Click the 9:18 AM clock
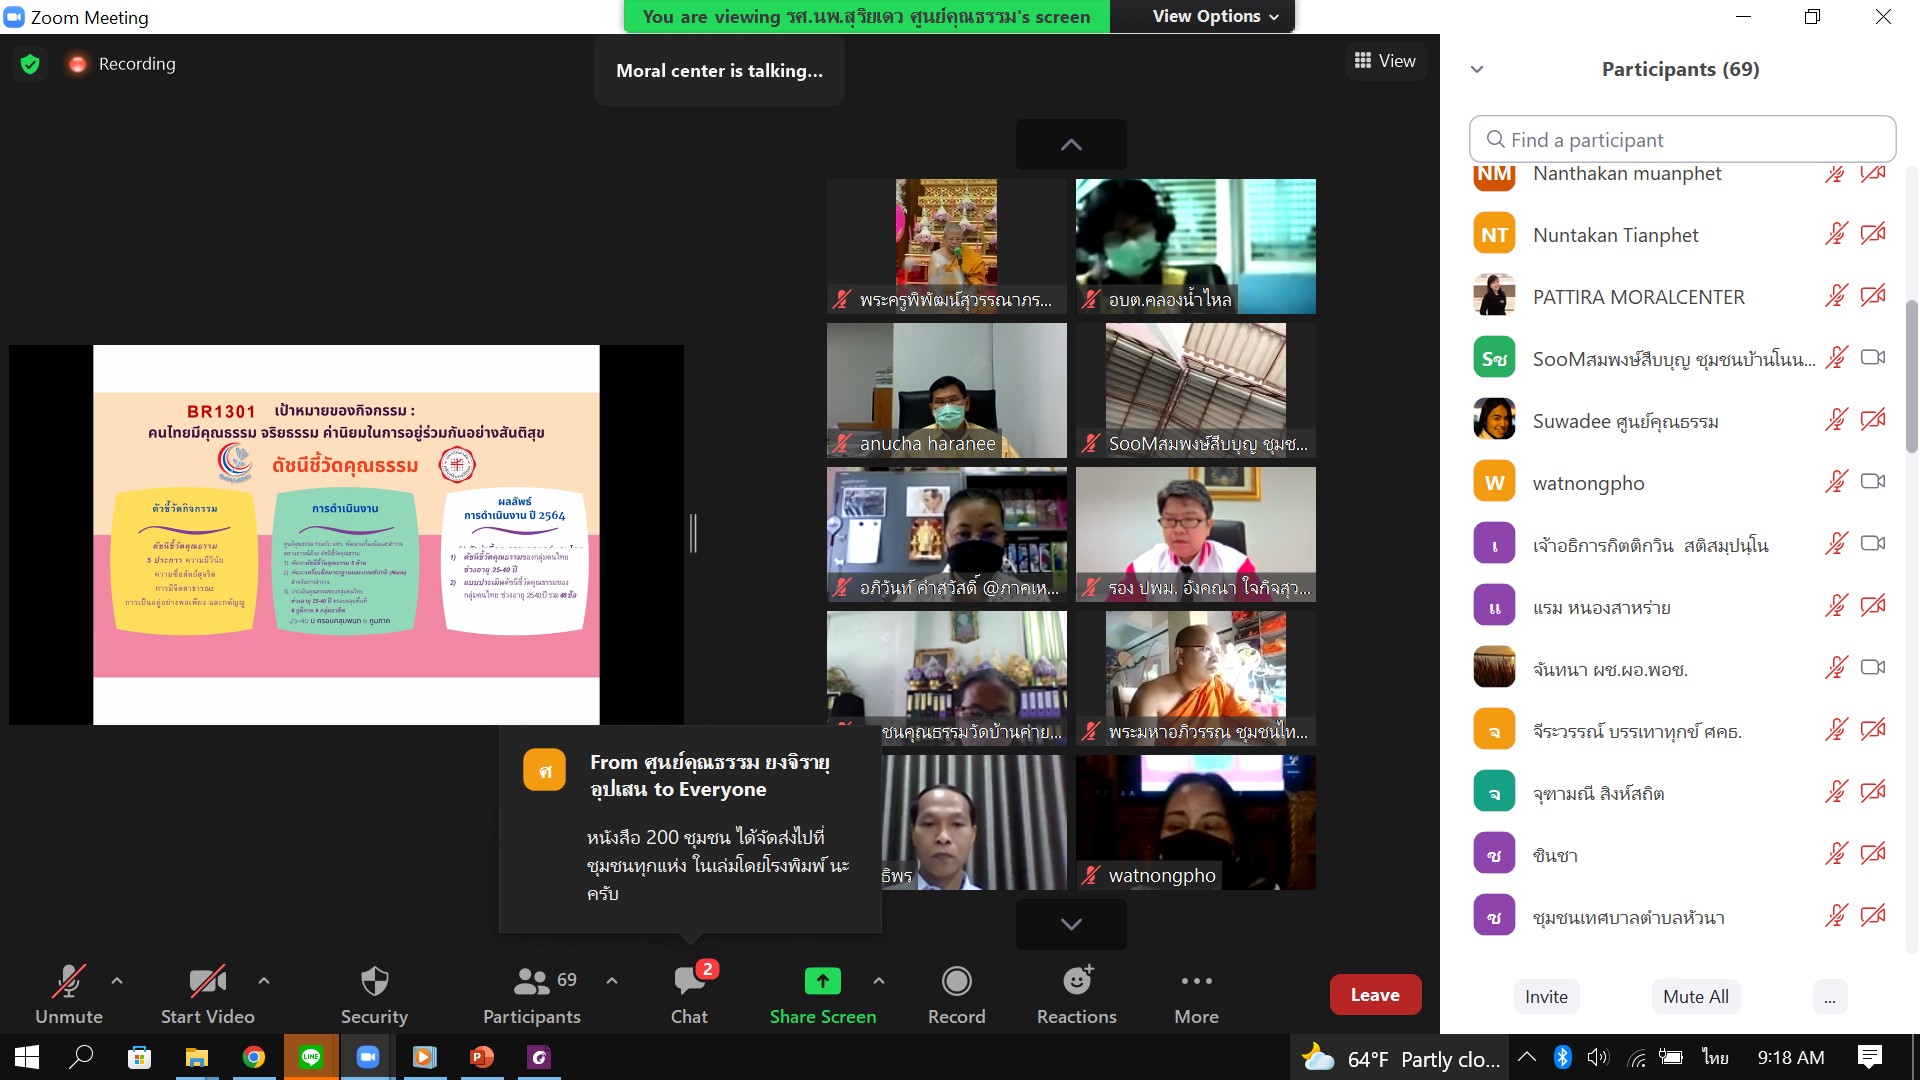The width and height of the screenshot is (1920, 1080). tap(1790, 1057)
